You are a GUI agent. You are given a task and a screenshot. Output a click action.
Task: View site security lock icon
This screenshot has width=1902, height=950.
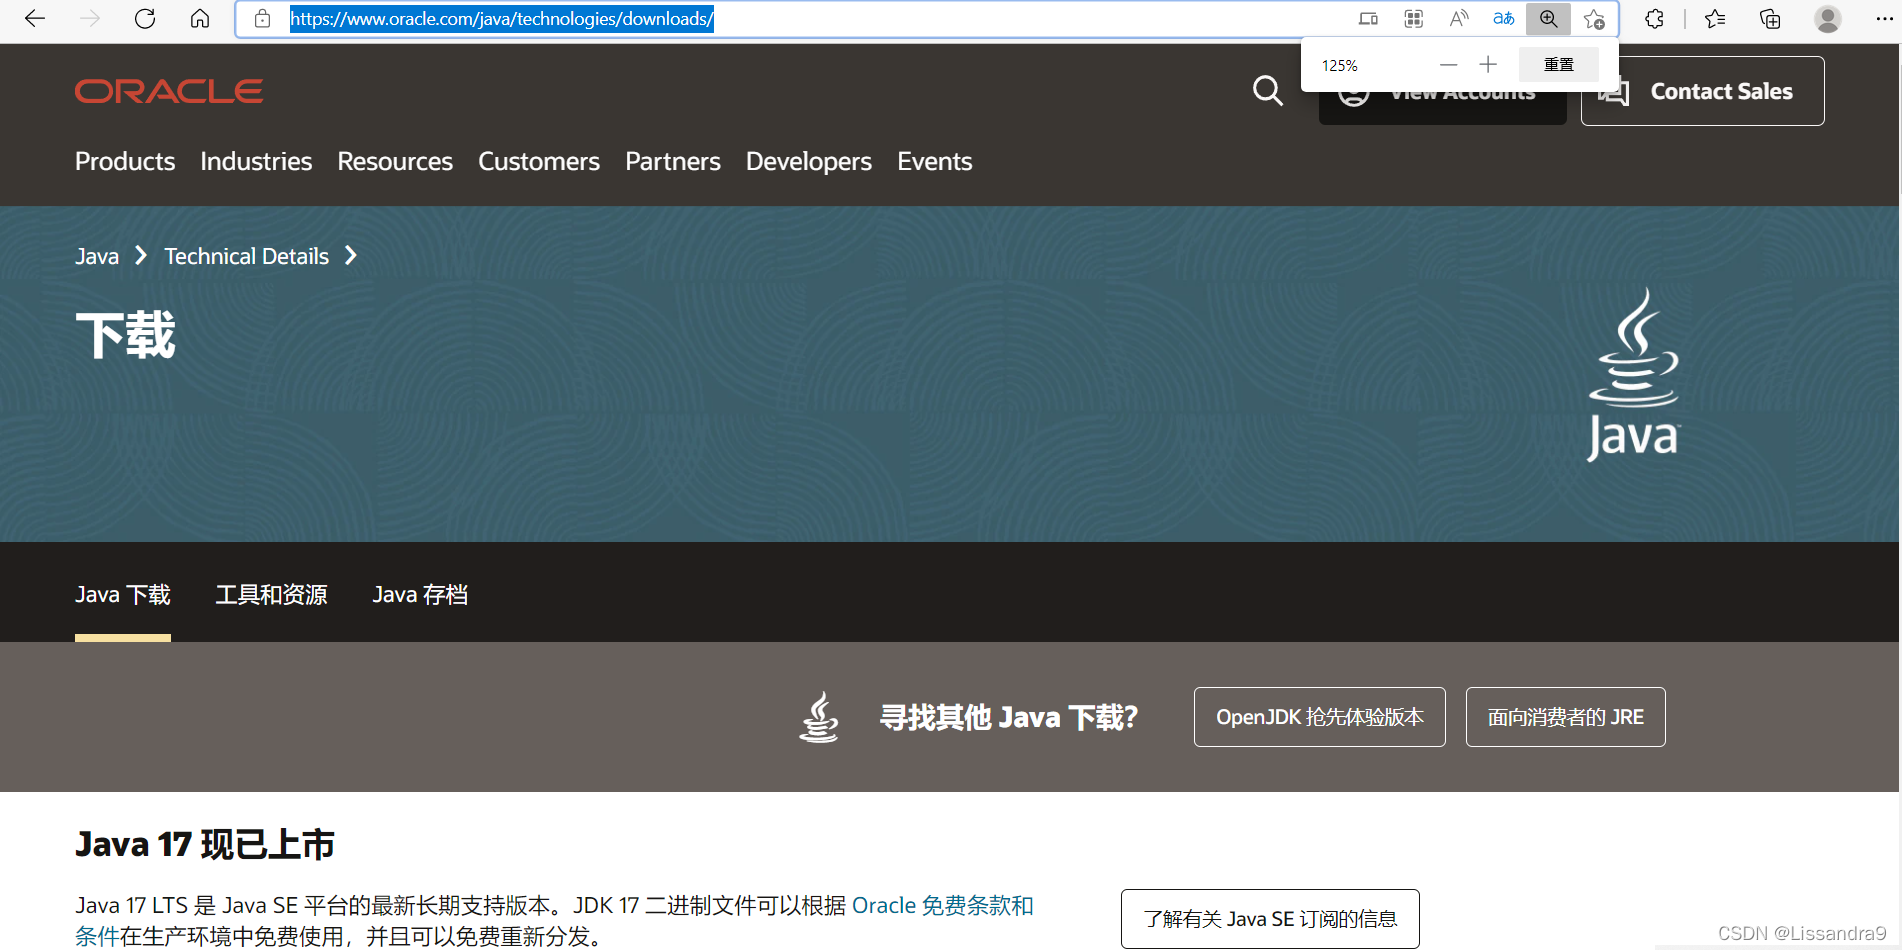[x=262, y=19]
